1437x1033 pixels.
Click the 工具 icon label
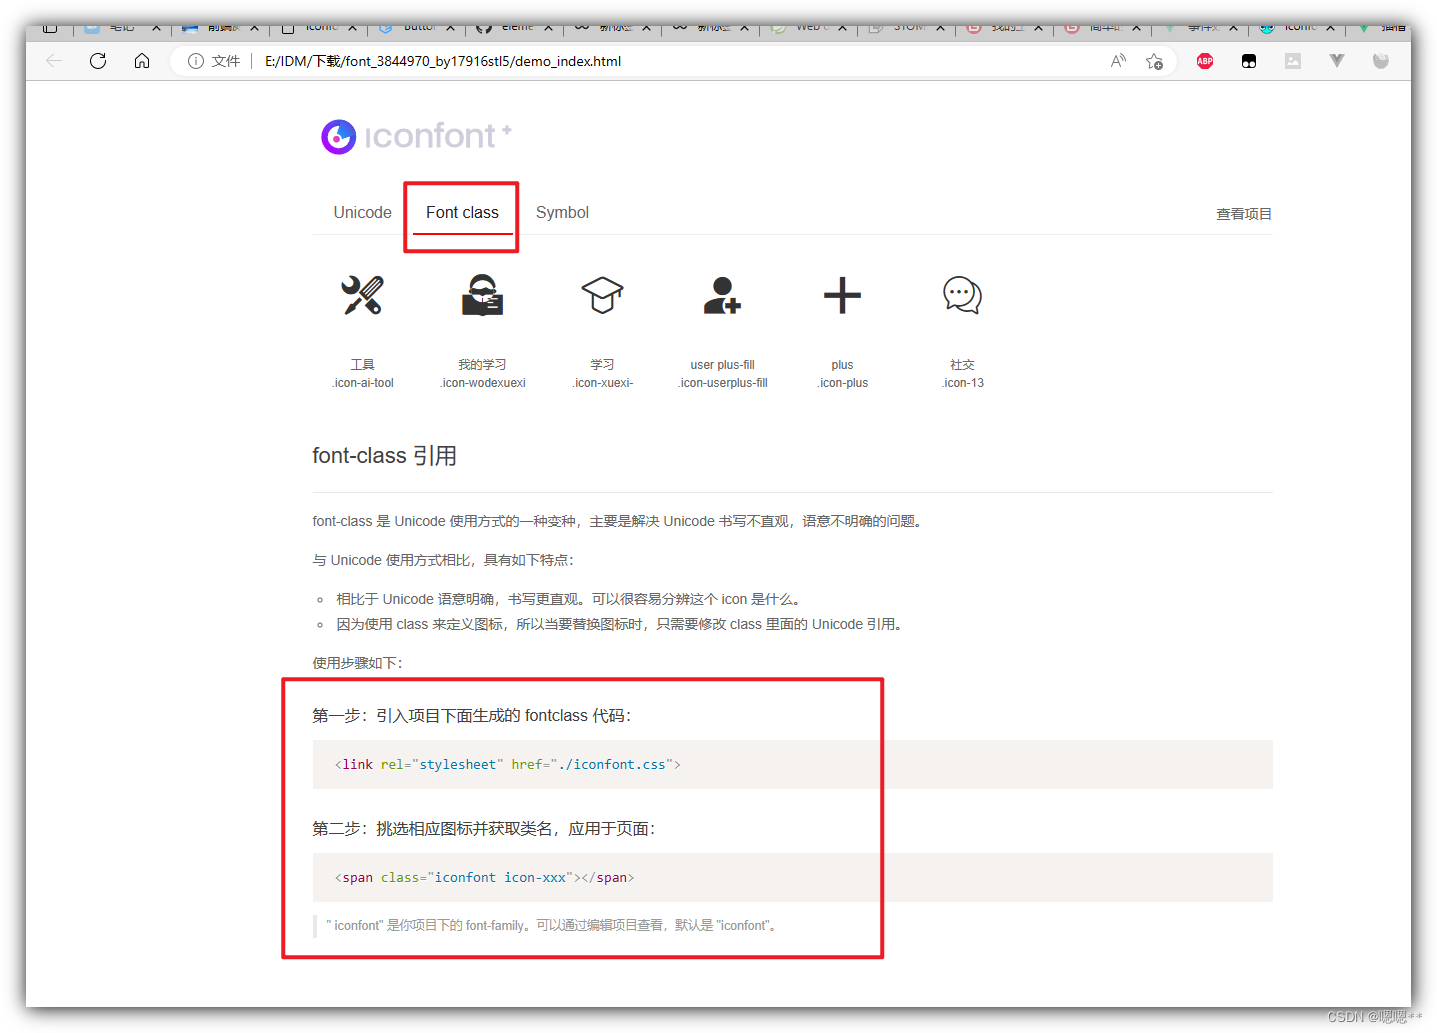click(362, 365)
